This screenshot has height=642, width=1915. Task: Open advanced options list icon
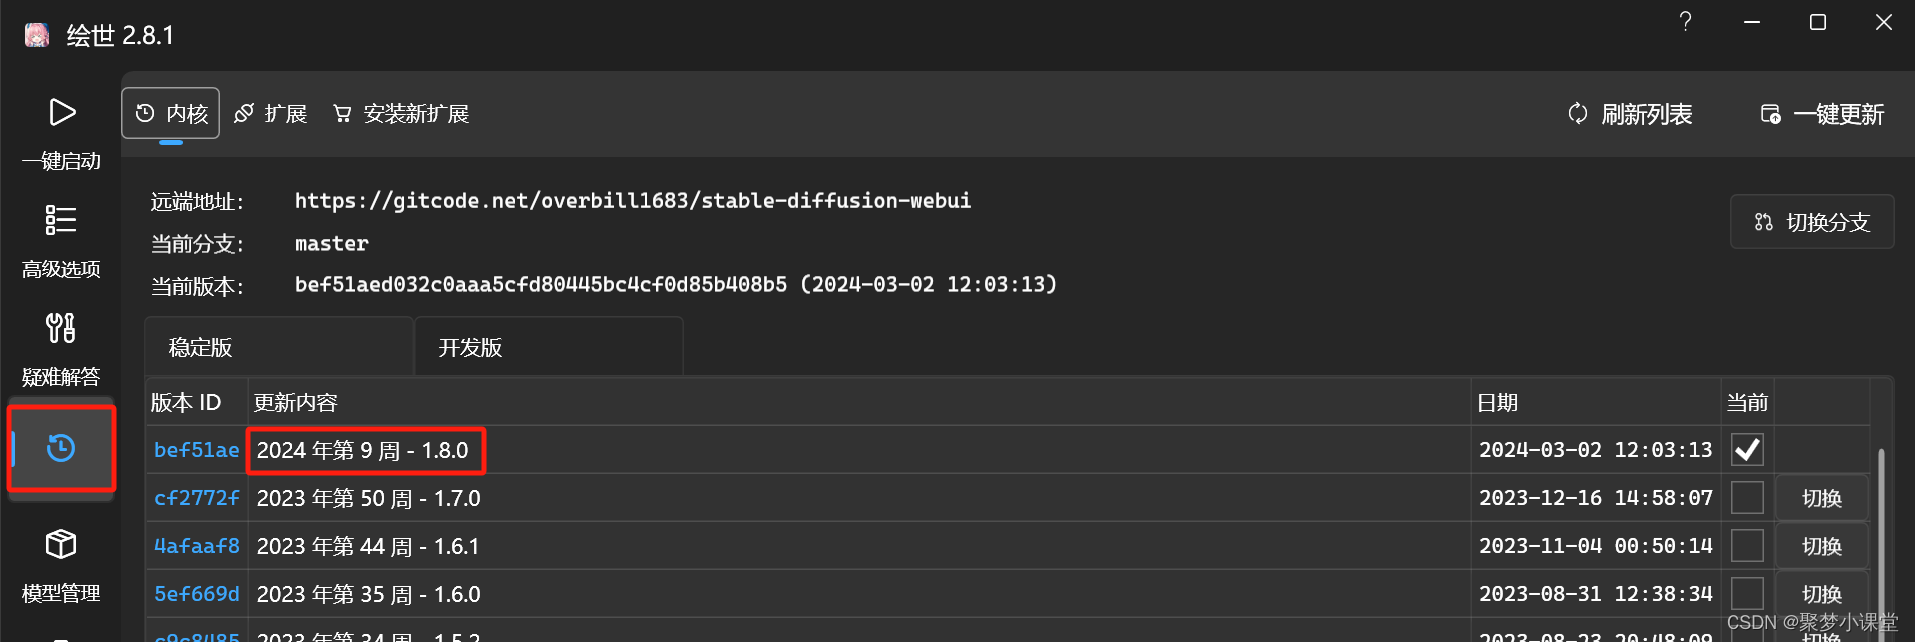pos(61,219)
